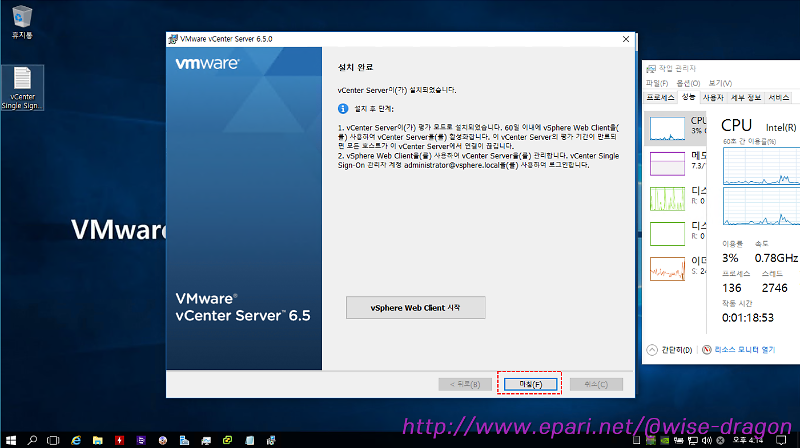
Task: Click 2746 thread count value
Action: coord(774,288)
